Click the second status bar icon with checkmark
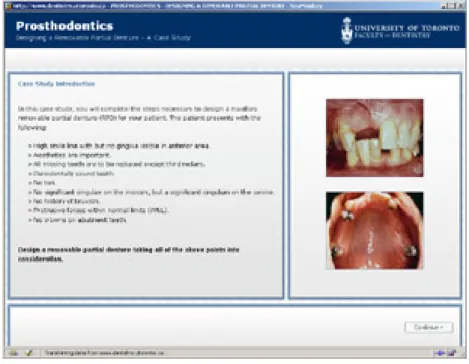Viewport: 469px width, 364px height. coord(29,353)
